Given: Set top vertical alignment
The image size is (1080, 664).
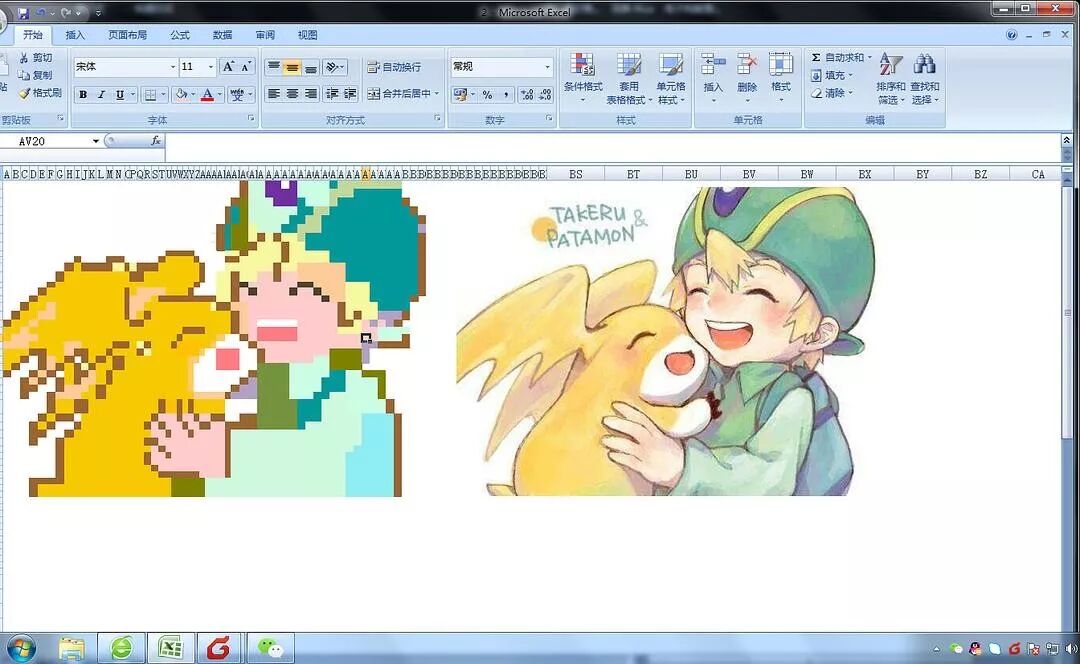Looking at the screenshot, I should tap(273, 67).
